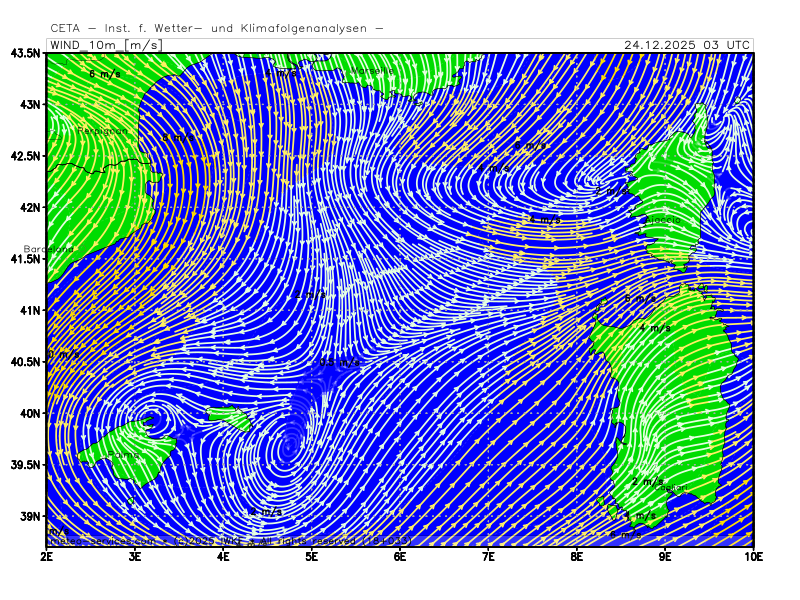Click the 4 m/s label on northern Sardinia
Viewport: 800px width, 600px height.
(x=654, y=328)
